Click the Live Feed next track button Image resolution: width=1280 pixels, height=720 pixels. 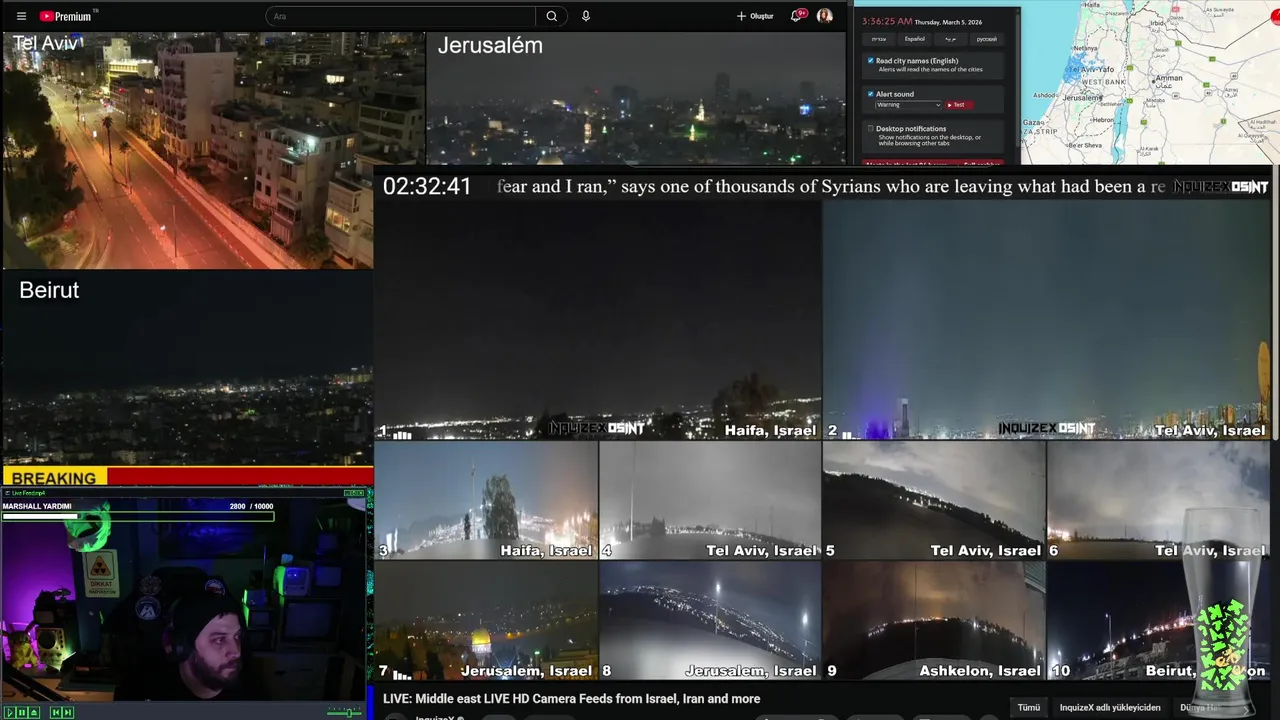68,712
